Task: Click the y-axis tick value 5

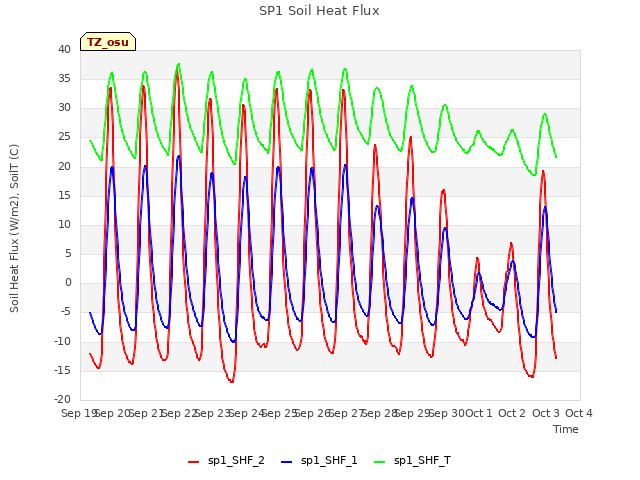Action: click(x=68, y=253)
